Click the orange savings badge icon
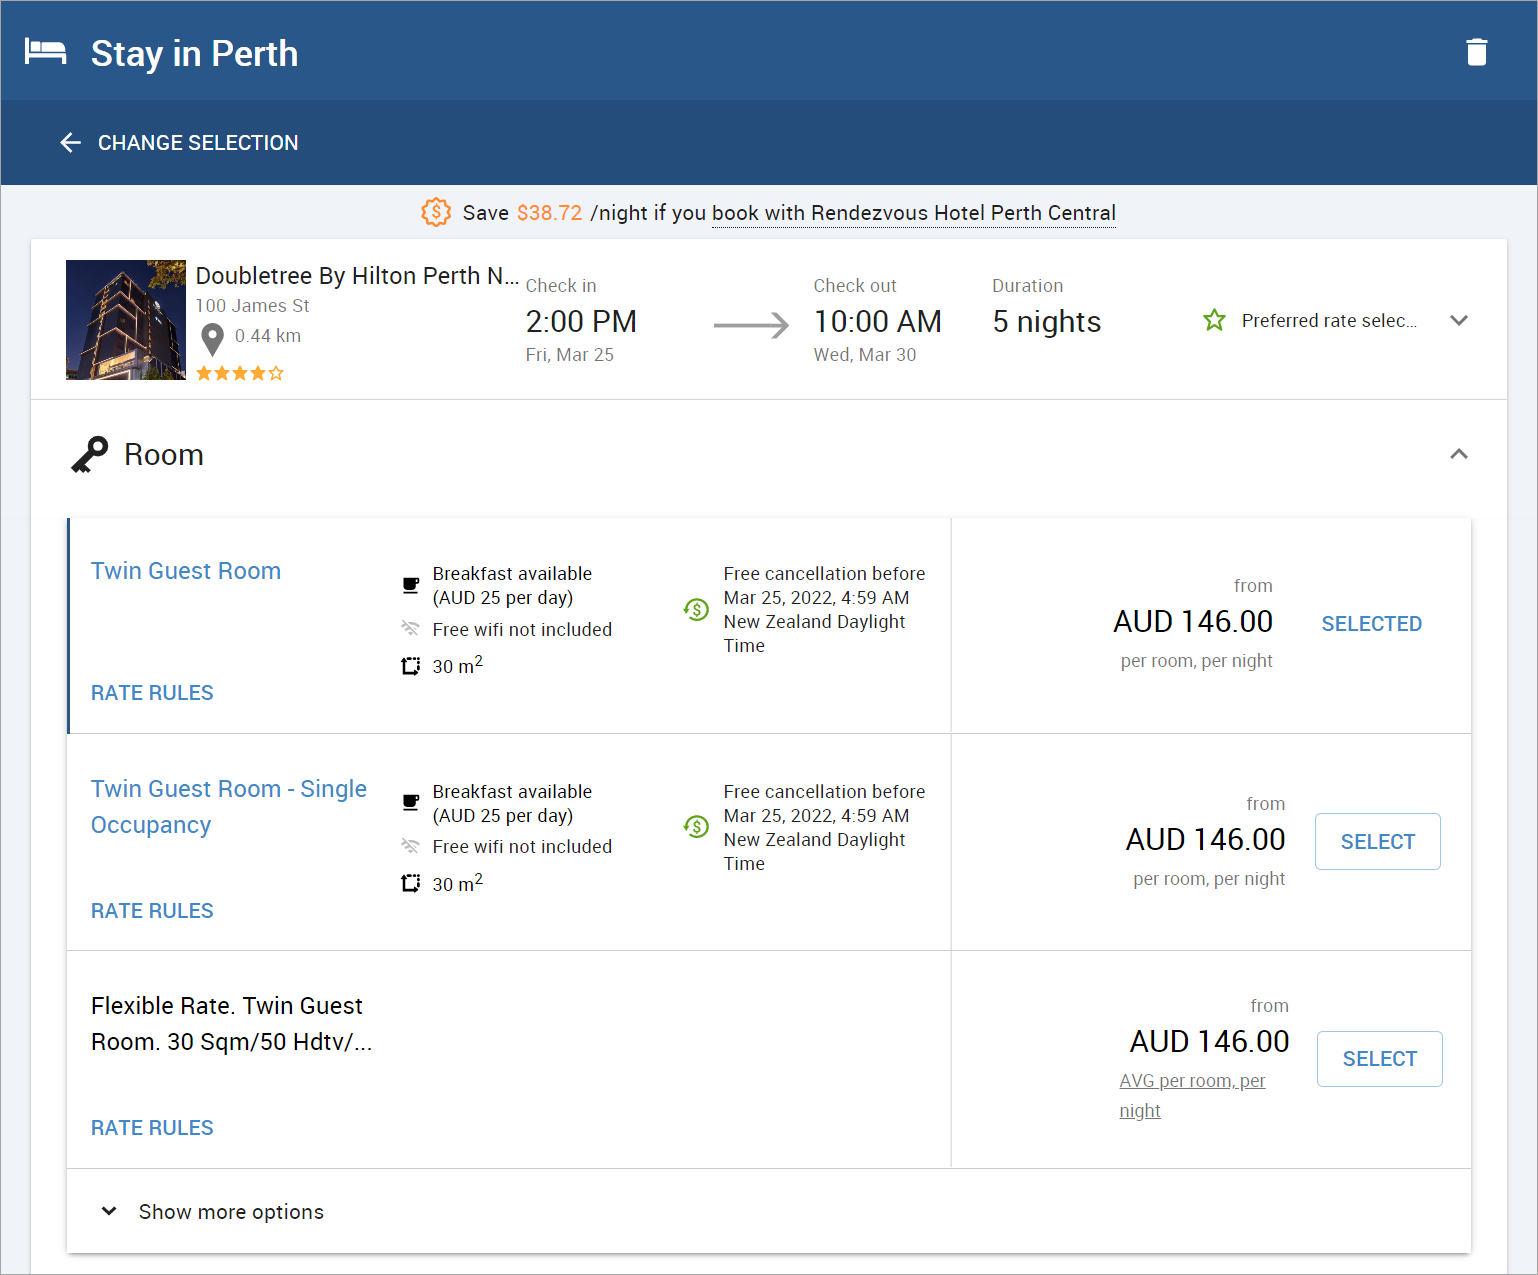 (x=436, y=212)
